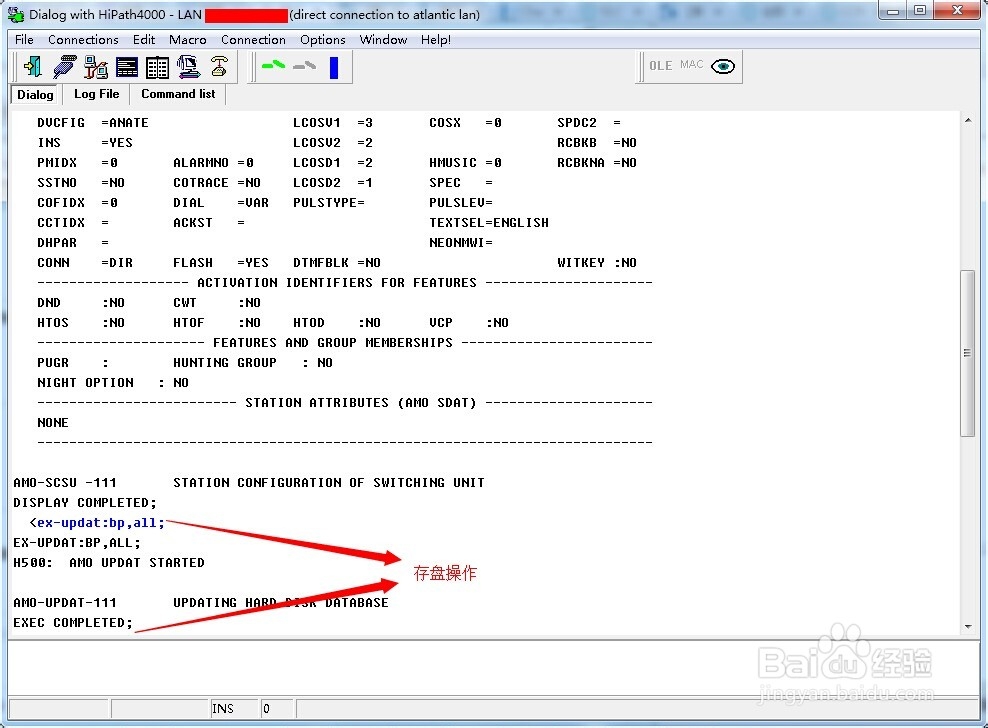988x728 pixels.
Task: Click the gray disconnect line icon
Action: [304, 65]
